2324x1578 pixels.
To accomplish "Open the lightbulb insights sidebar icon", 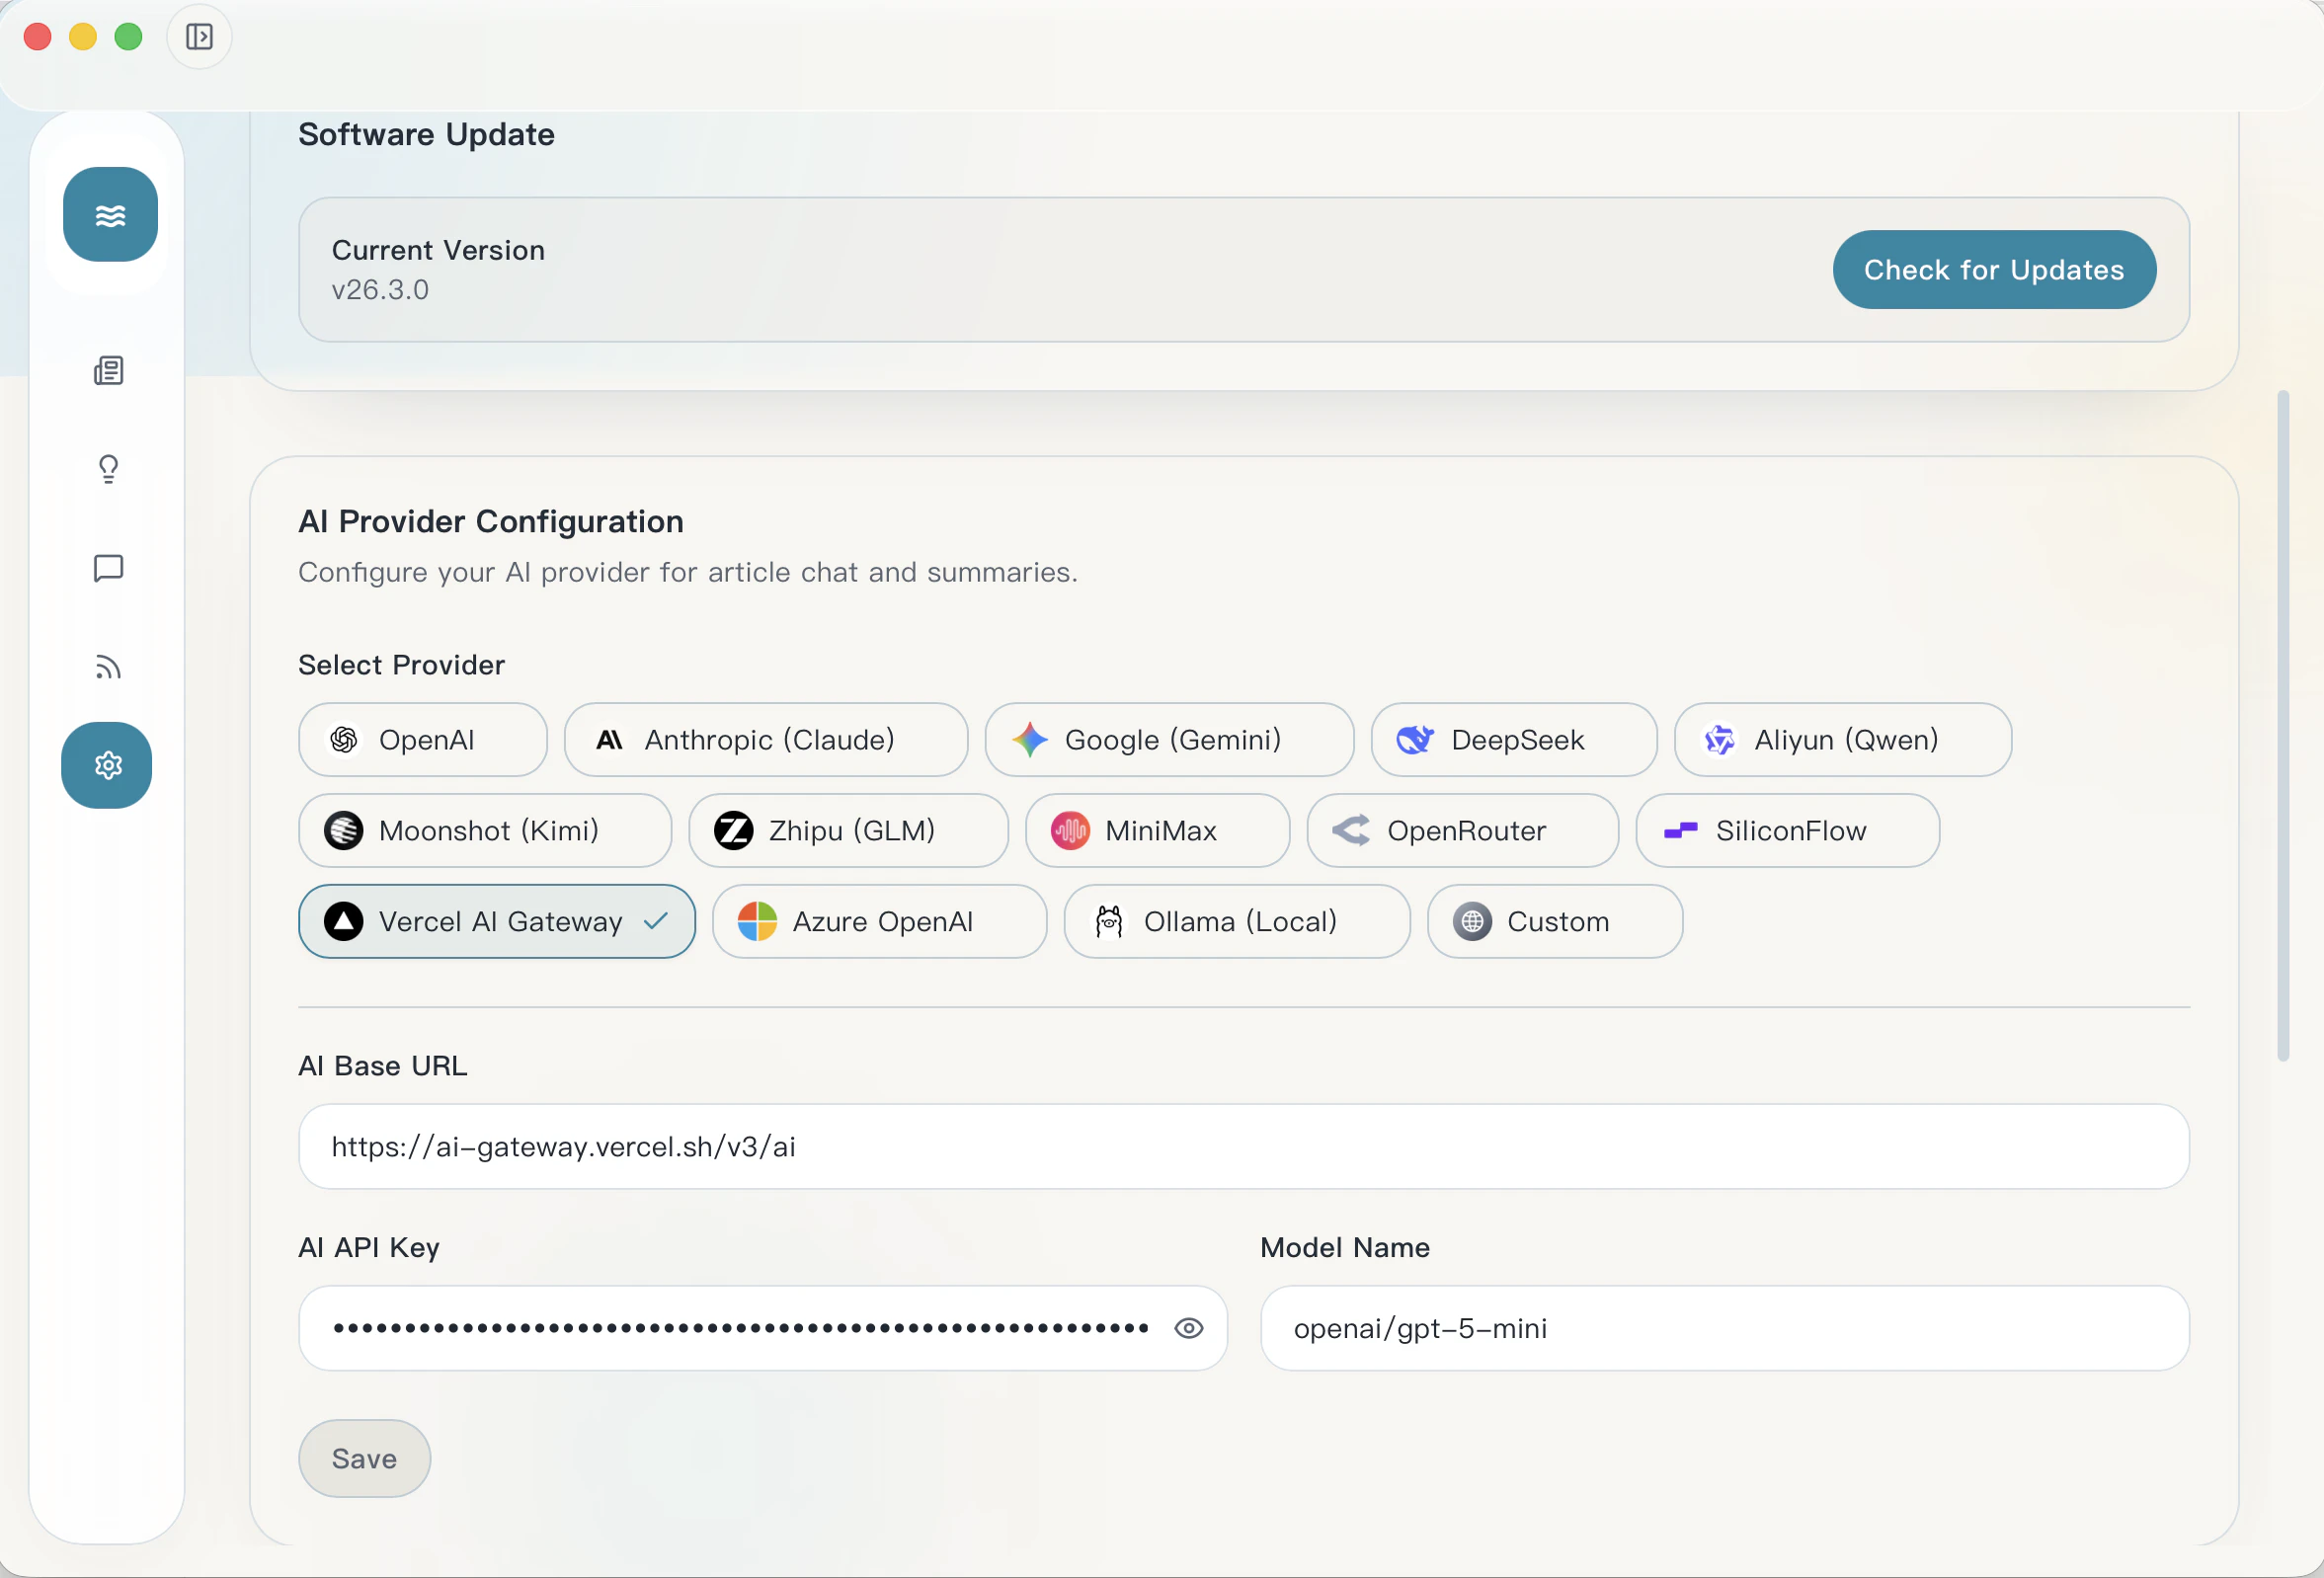I will 108,469.
